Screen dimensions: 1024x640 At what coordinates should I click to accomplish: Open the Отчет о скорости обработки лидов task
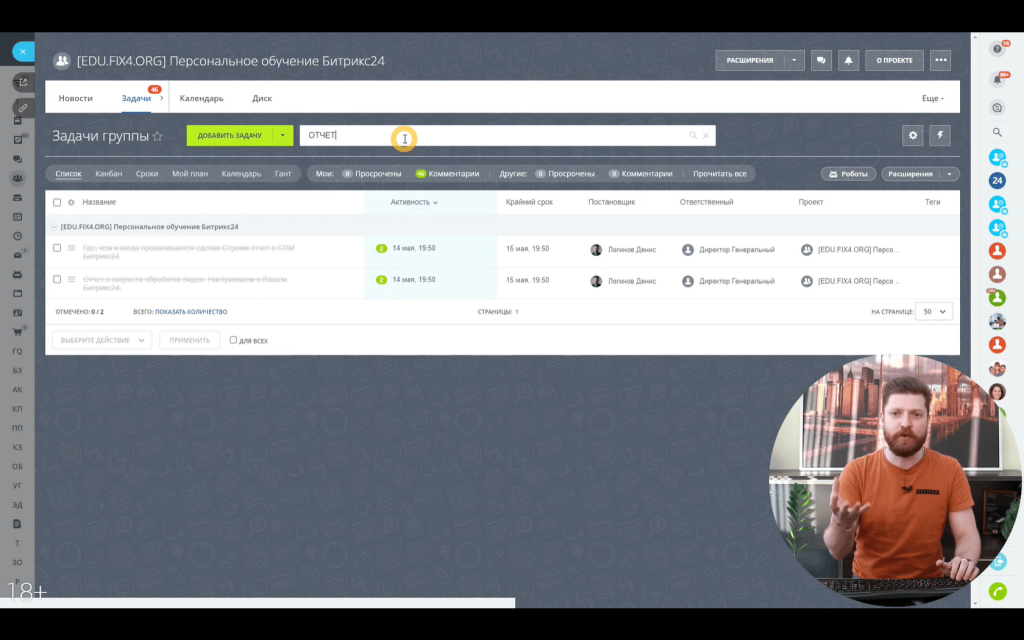click(x=185, y=283)
